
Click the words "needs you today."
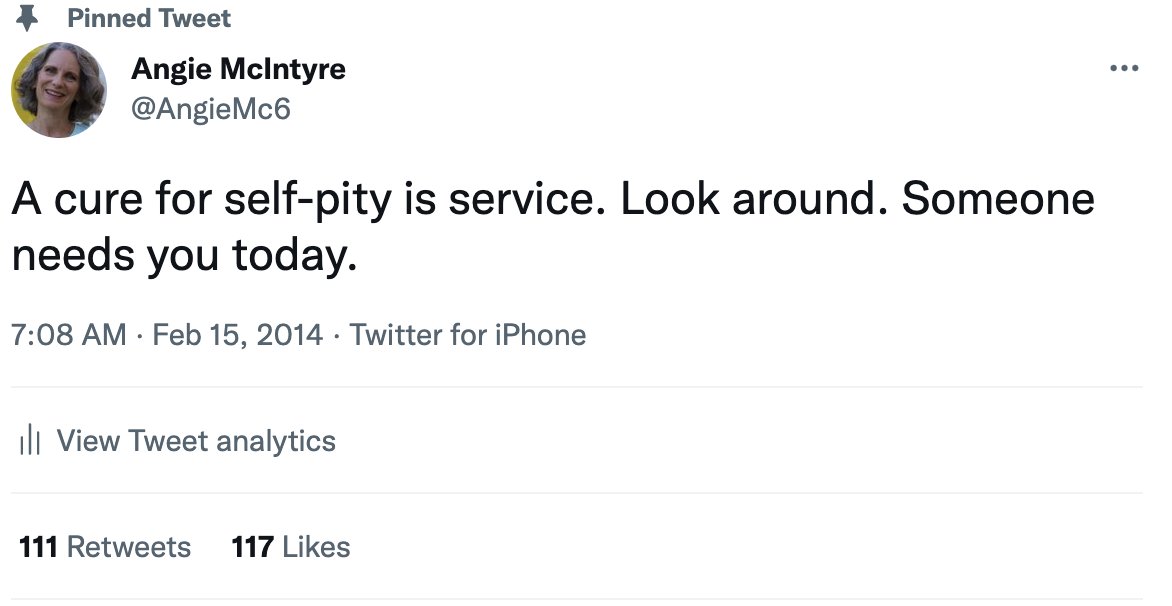pos(184,257)
